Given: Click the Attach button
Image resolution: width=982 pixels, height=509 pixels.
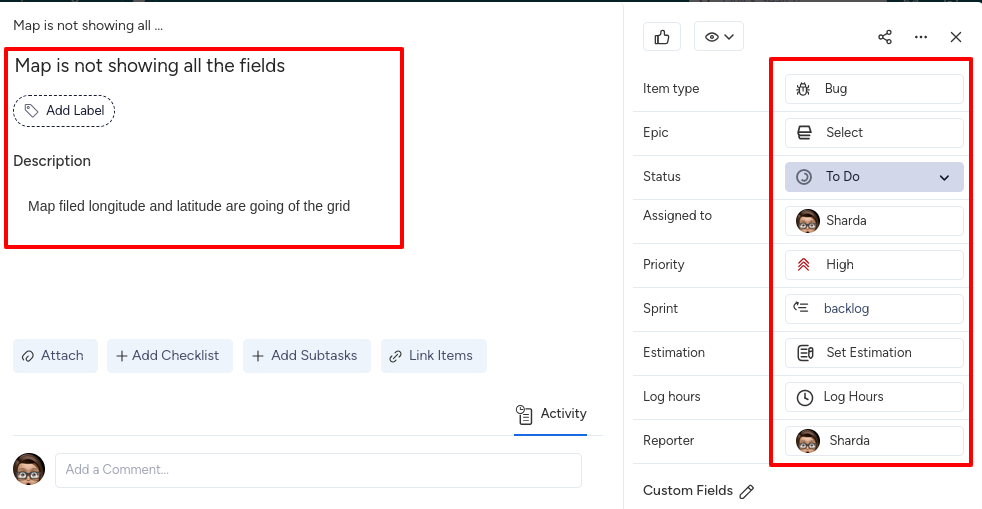Looking at the screenshot, I should [55, 356].
